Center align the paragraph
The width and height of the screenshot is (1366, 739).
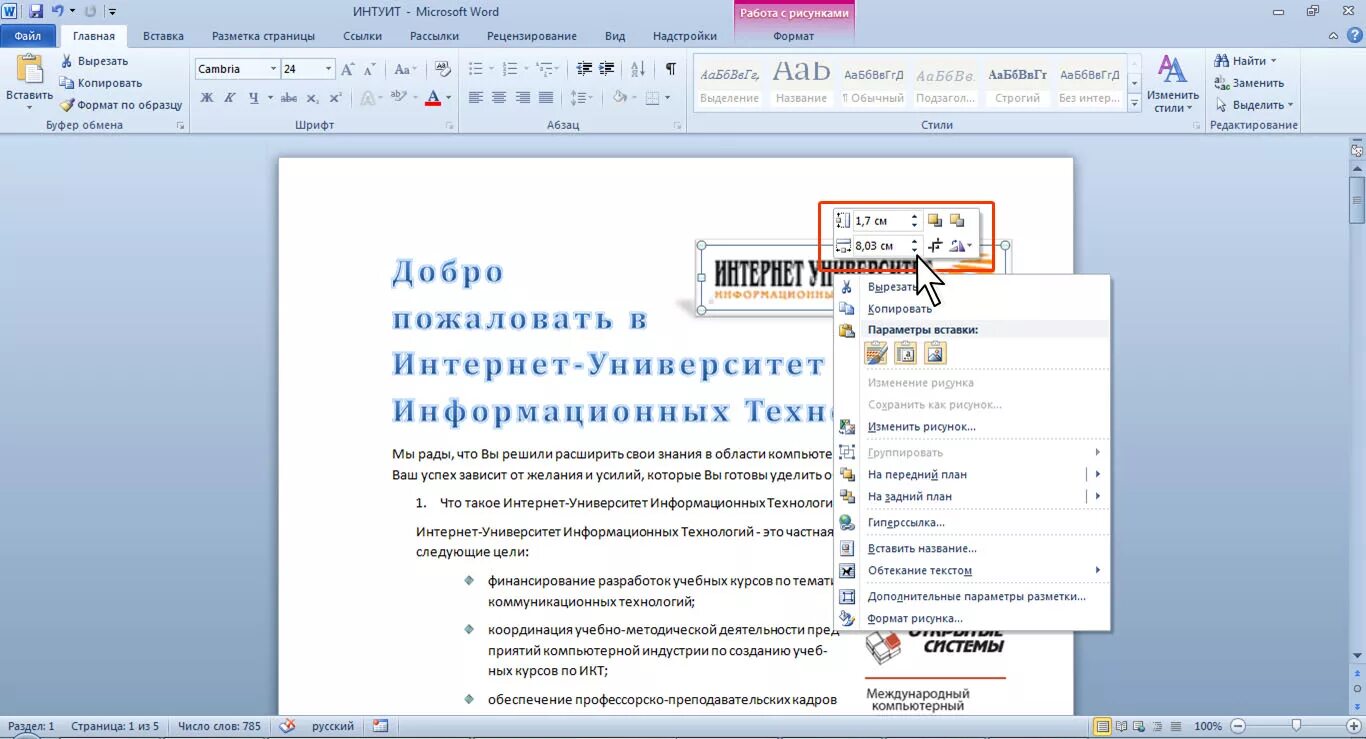499,98
